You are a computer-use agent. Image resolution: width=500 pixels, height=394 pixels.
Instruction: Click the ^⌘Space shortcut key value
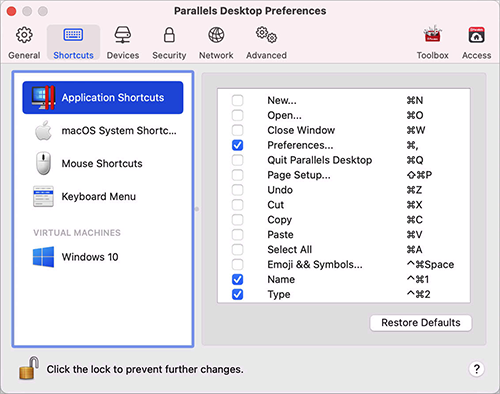click(x=430, y=264)
